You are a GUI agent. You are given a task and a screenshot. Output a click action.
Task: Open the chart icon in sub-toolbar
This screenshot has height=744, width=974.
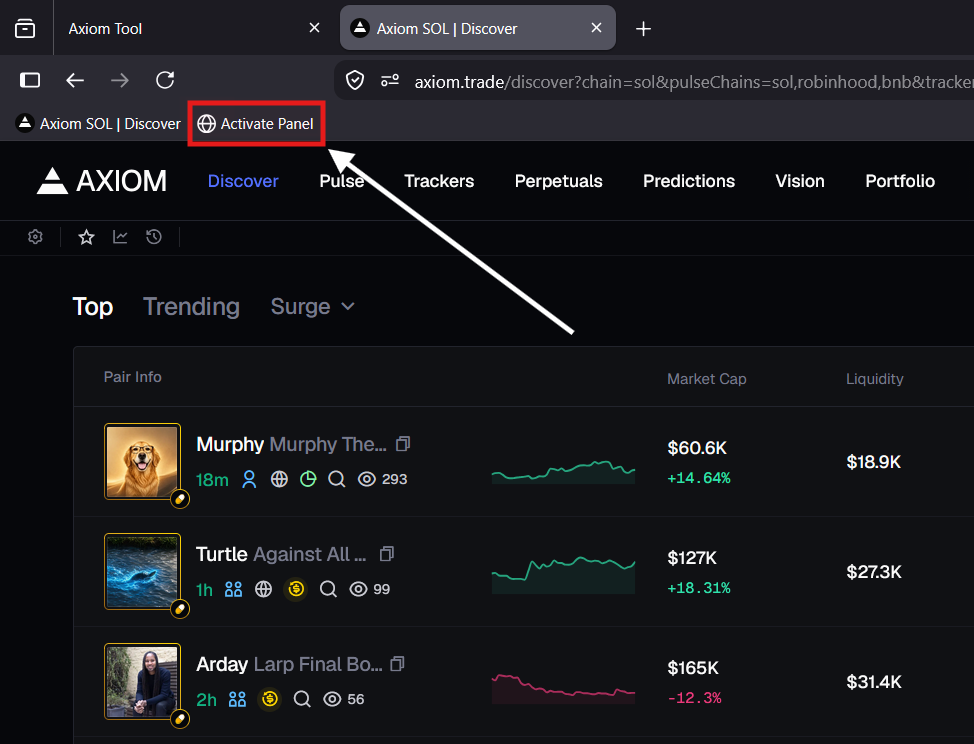[x=120, y=237]
